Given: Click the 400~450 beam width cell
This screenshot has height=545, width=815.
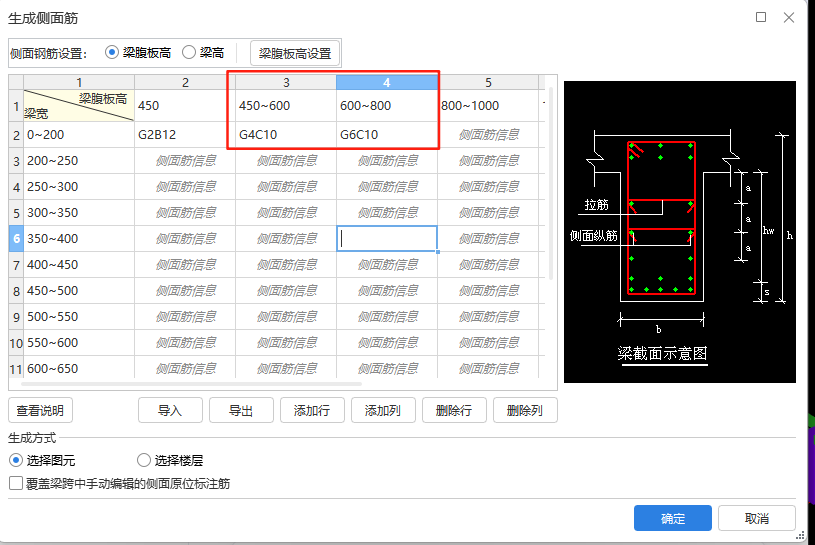Looking at the screenshot, I should point(79,264).
